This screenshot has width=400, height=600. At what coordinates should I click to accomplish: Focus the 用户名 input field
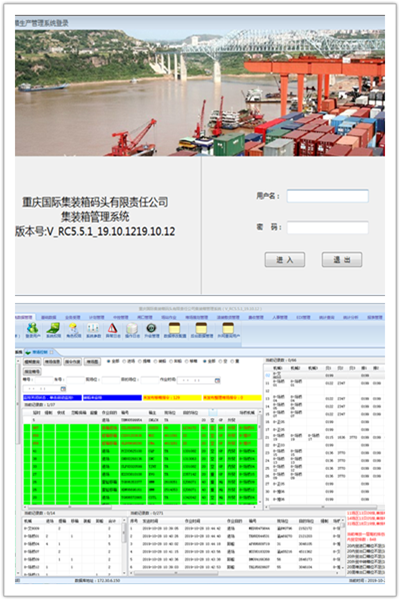click(328, 196)
